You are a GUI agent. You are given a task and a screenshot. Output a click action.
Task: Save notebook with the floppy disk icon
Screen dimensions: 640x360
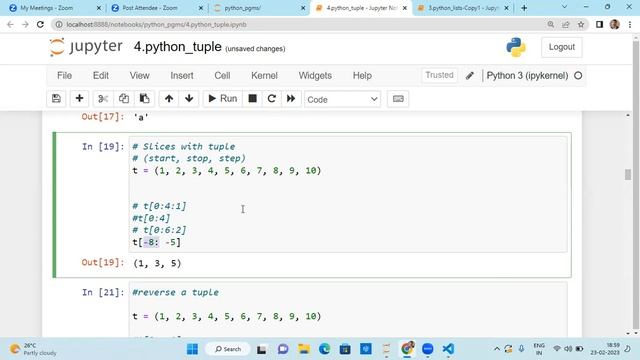[x=56, y=99]
